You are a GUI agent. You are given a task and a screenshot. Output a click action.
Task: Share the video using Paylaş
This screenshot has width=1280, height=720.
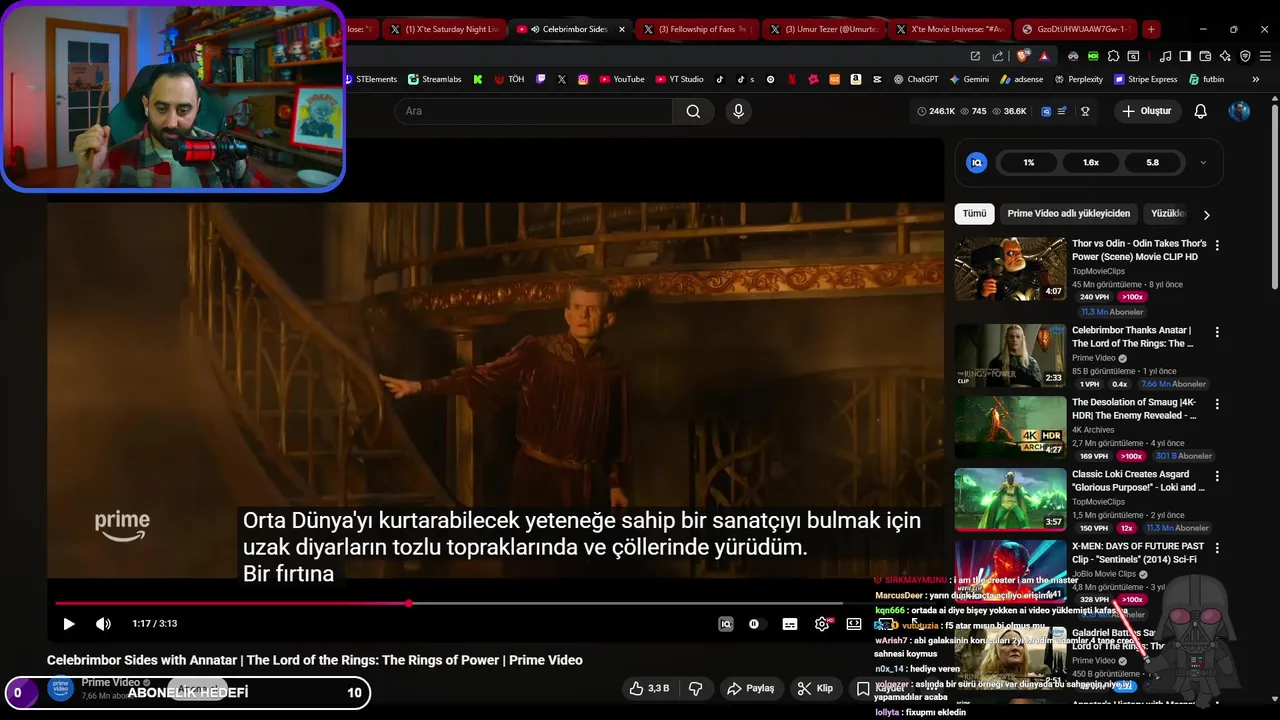tap(751, 688)
